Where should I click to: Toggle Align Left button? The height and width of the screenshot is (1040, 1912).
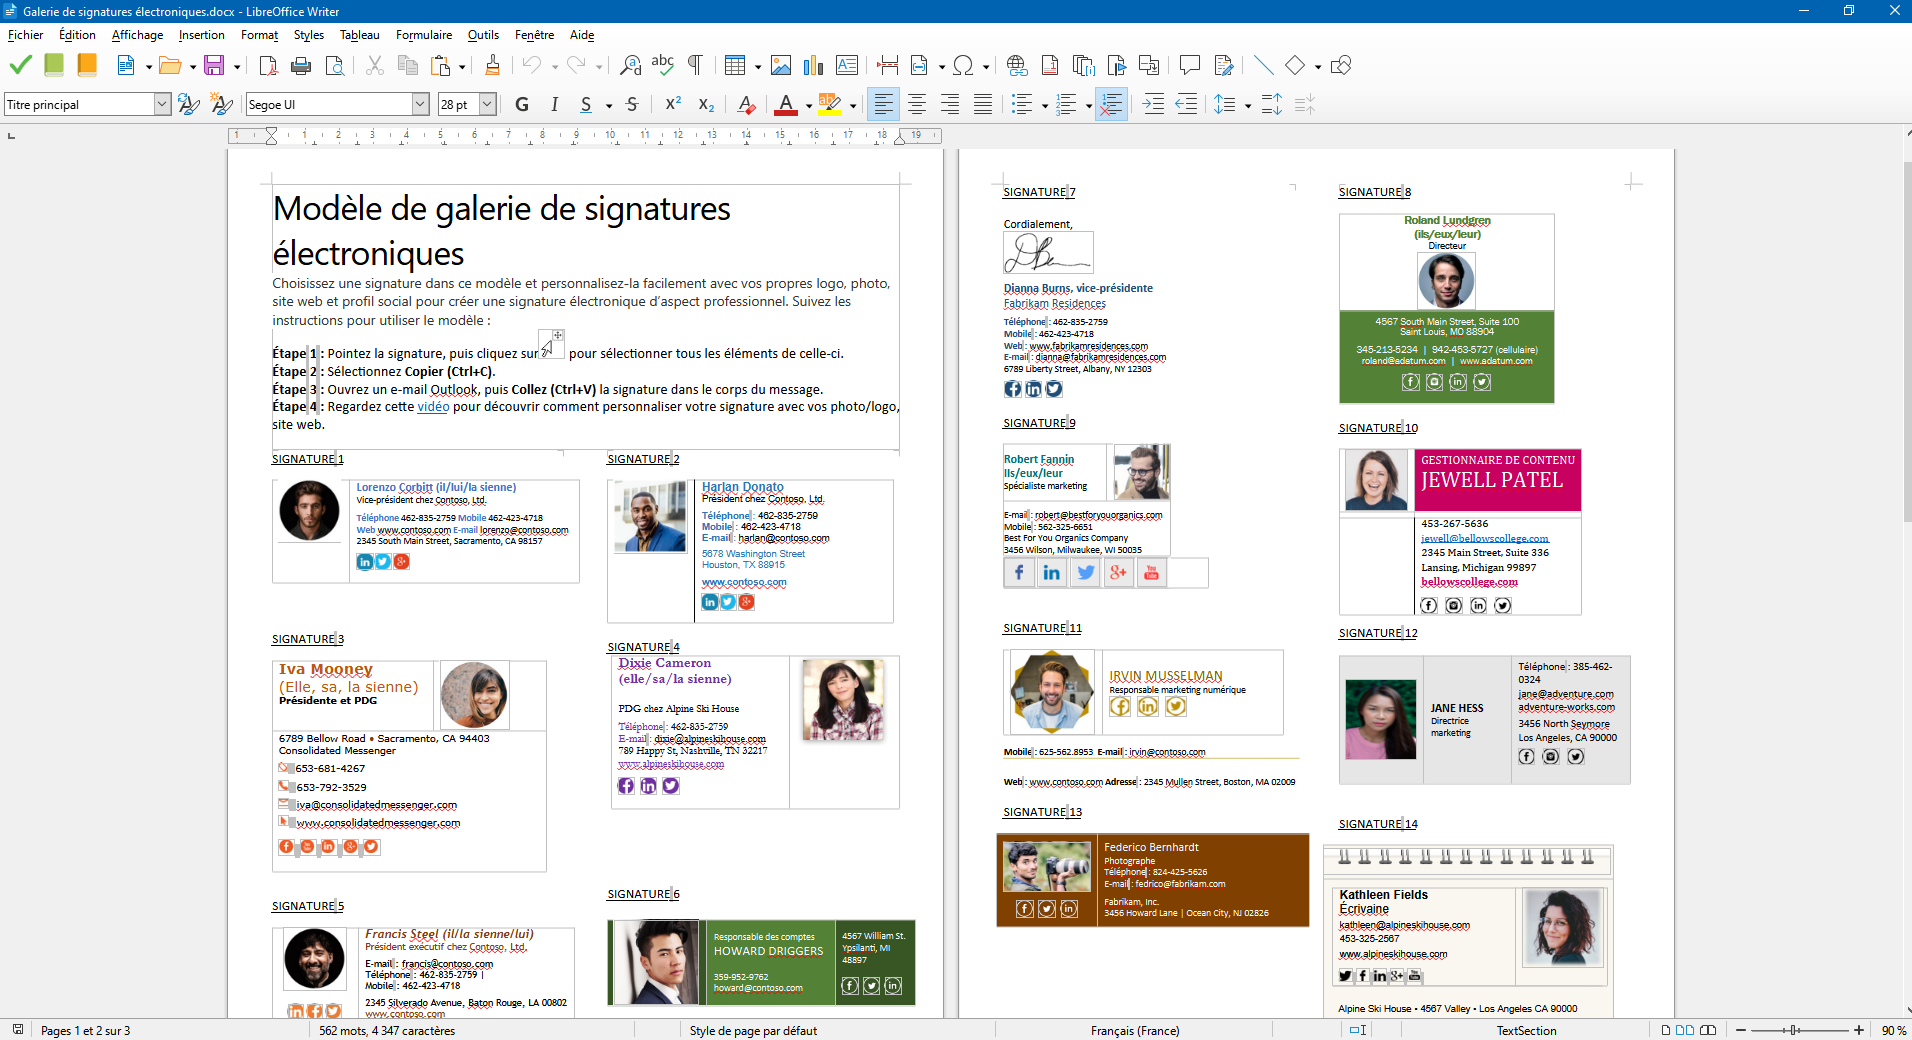click(x=883, y=104)
